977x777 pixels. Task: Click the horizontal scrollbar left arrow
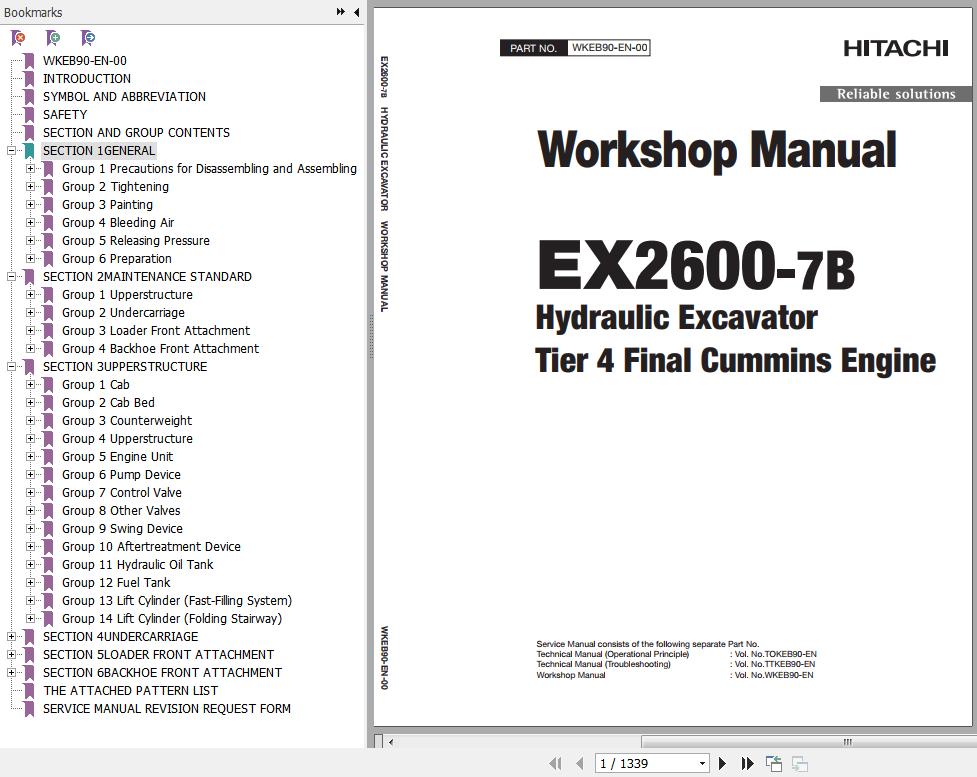tap(391, 742)
